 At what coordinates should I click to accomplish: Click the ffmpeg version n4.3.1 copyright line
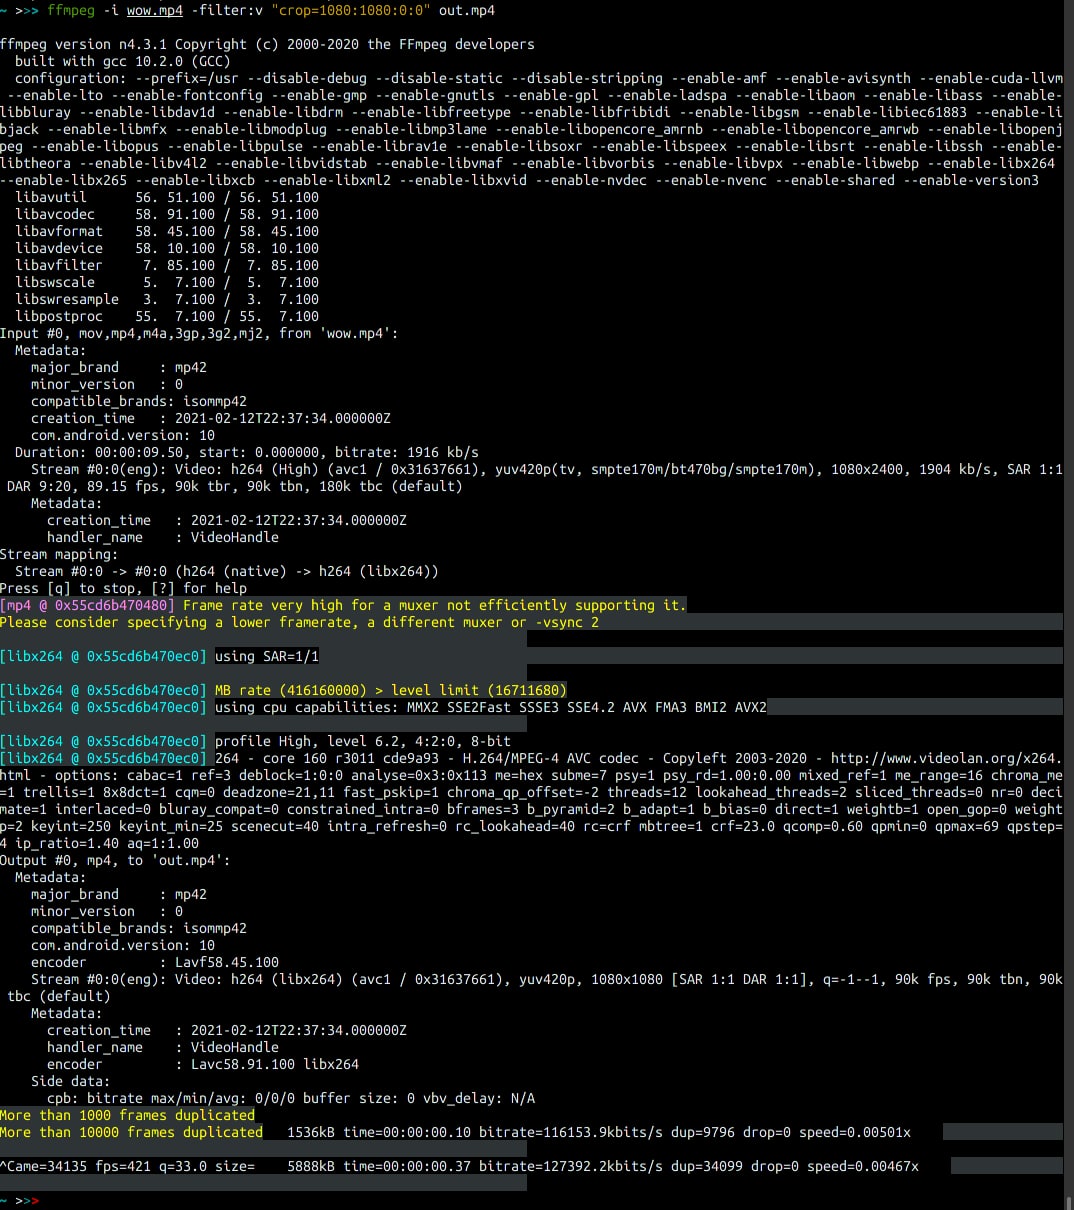[x=267, y=44]
